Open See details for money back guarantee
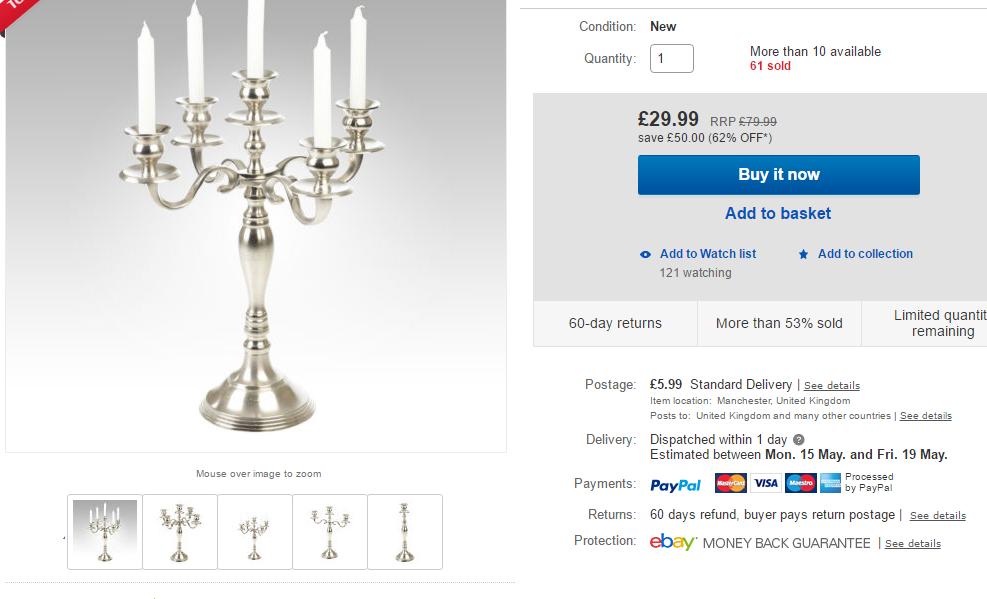This screenshot has width=987, height=599. click(913, 544)
